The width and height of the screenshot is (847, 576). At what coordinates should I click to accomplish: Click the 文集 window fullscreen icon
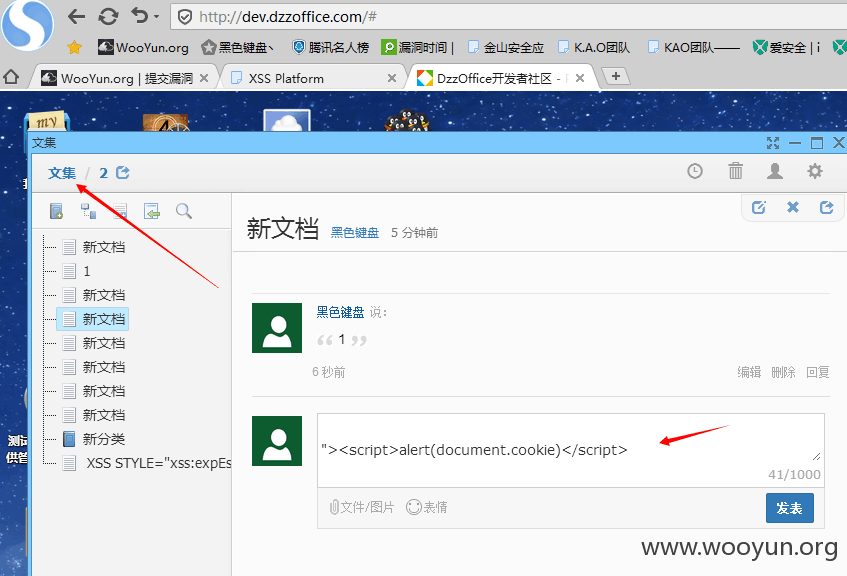pos(773,143)
